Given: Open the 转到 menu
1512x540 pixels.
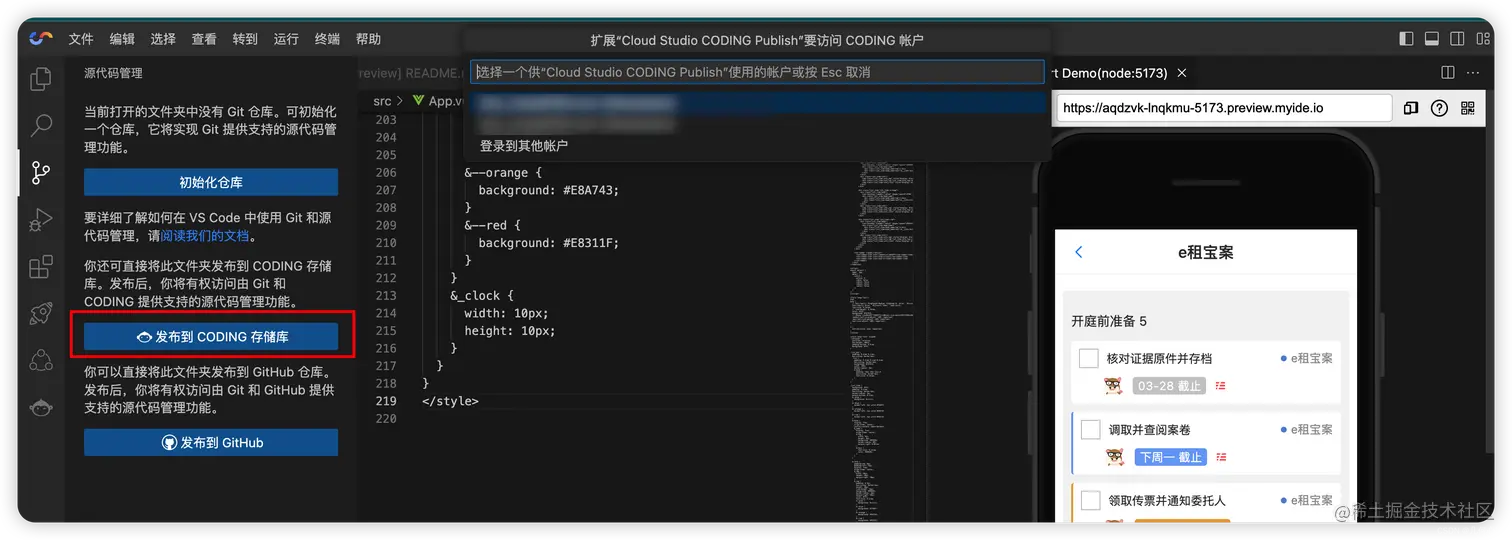Looking at the screenshot, I should (245, 39).
